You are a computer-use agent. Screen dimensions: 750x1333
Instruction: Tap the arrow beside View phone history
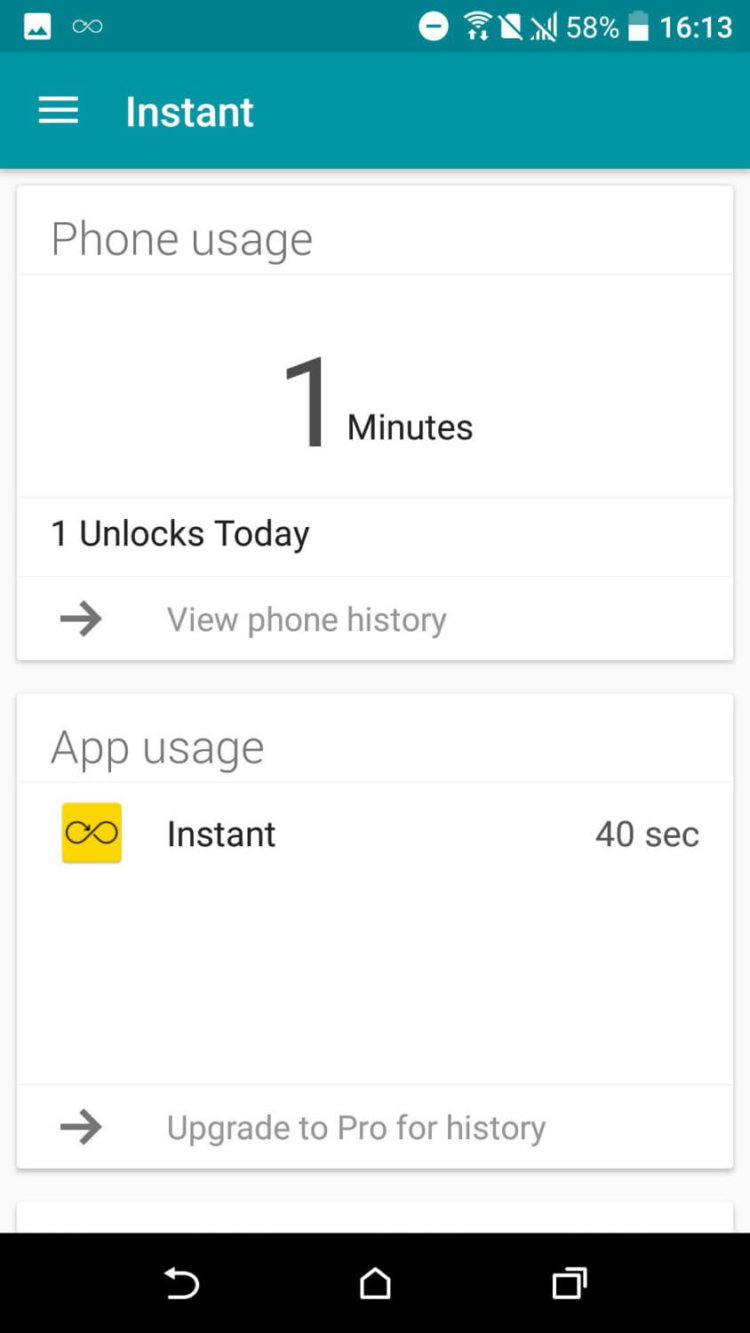[81, 619]
